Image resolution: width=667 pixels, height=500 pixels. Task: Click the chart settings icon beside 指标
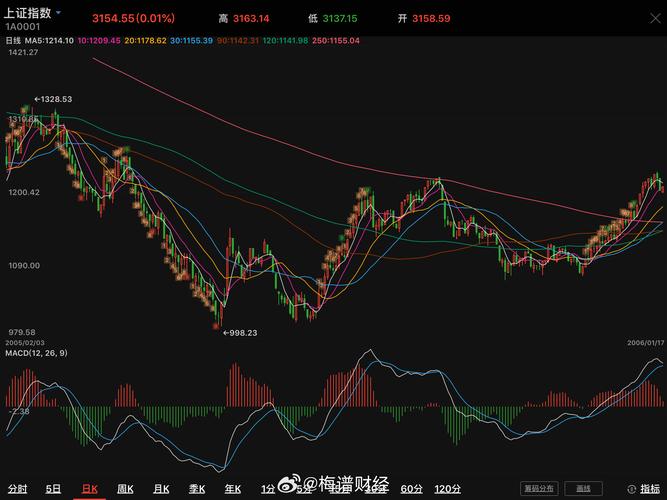tap(629, 488)
